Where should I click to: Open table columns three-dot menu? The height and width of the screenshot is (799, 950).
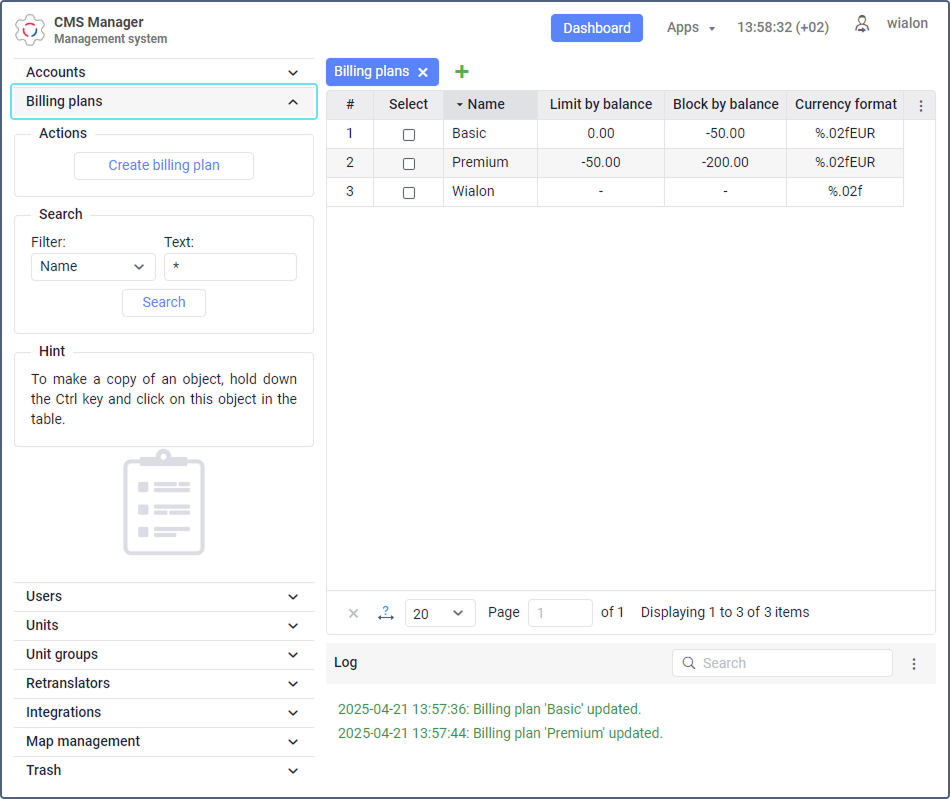point(920,105)
